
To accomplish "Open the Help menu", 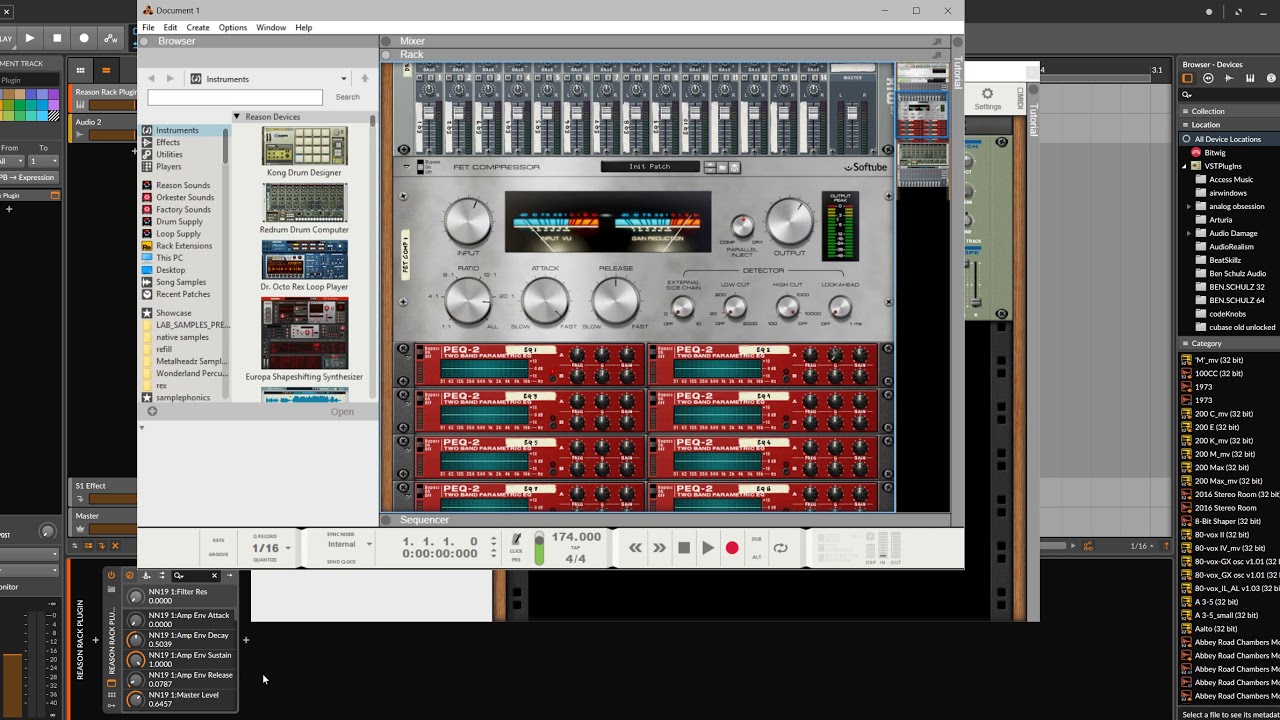I will click(304, 27).
